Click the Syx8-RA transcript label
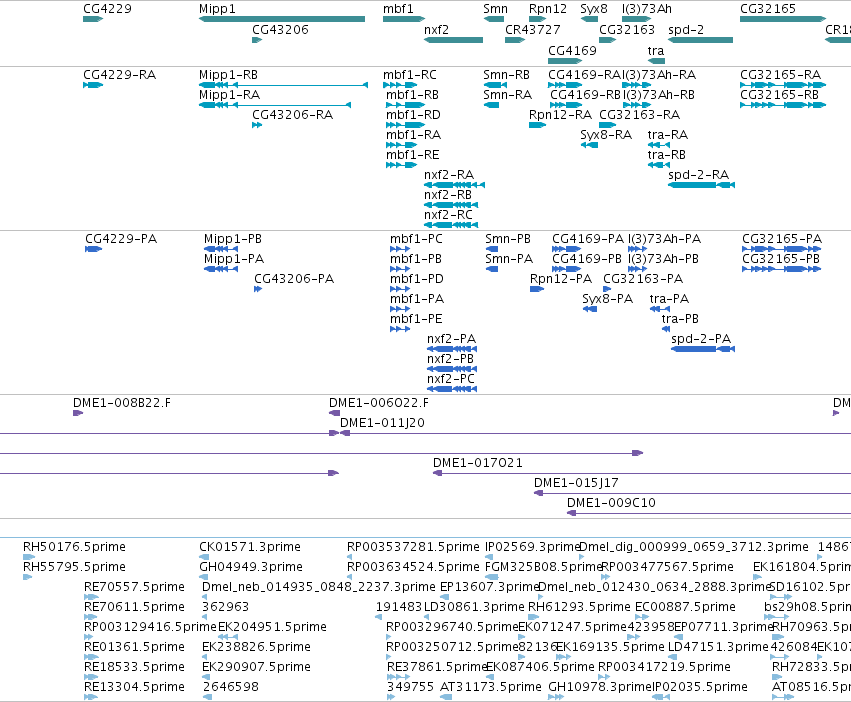851x702 pixels. click(606, 135)
